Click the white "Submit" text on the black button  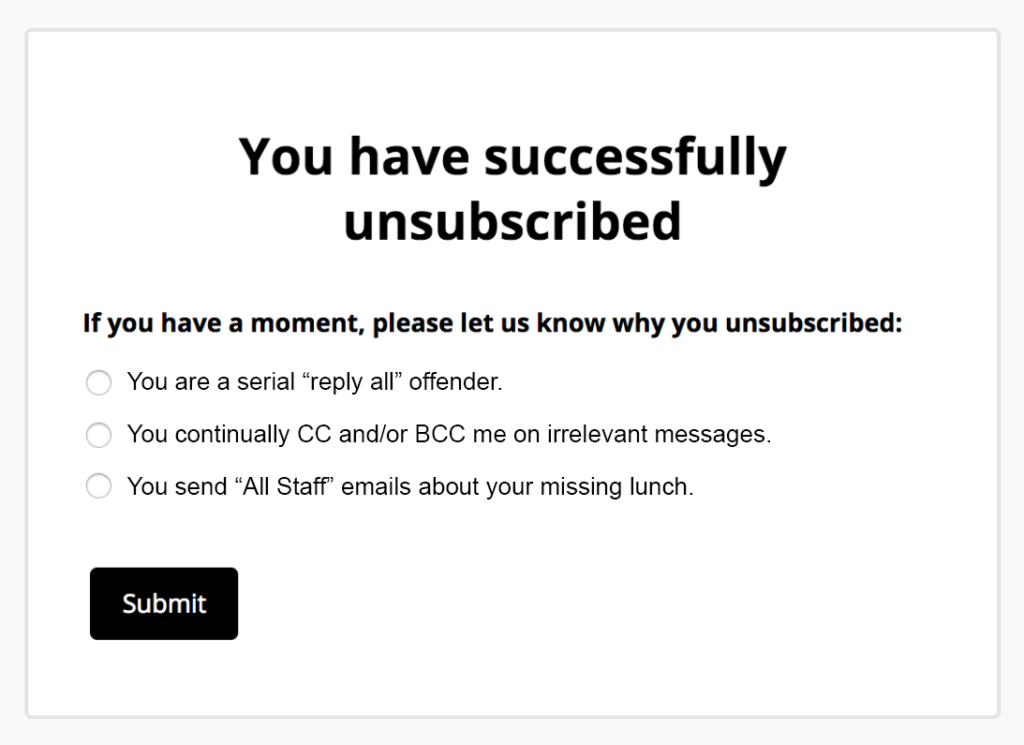(164, 603)
